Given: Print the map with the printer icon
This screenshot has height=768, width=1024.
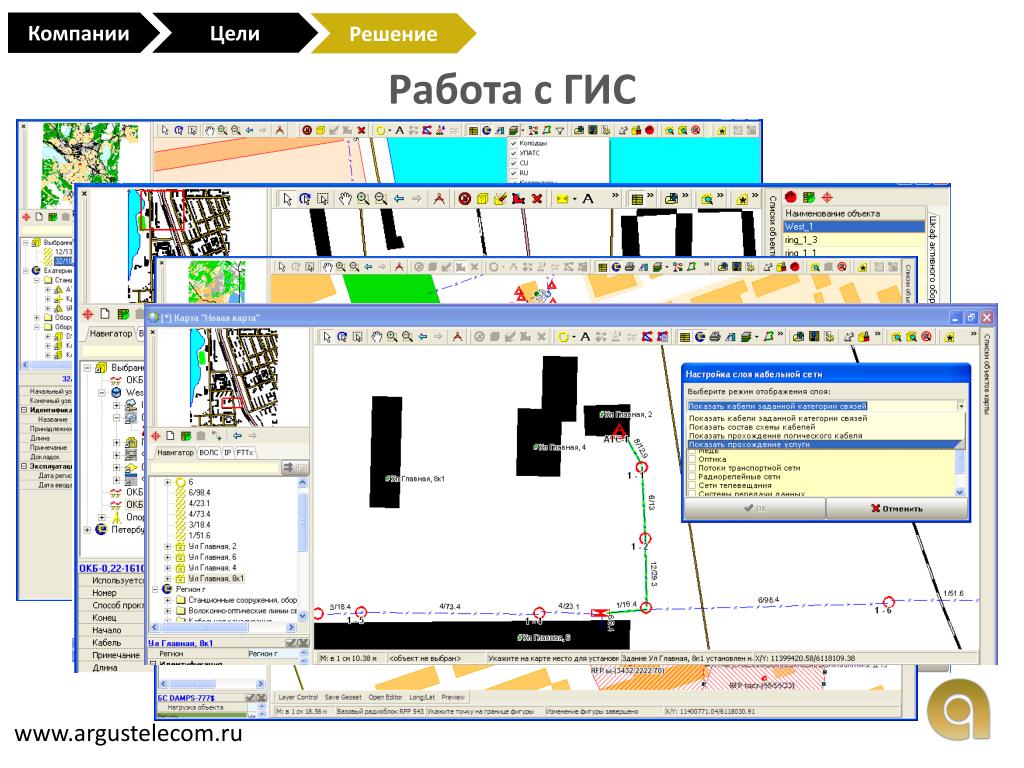Looking at the screenshot, I should 715,337.
